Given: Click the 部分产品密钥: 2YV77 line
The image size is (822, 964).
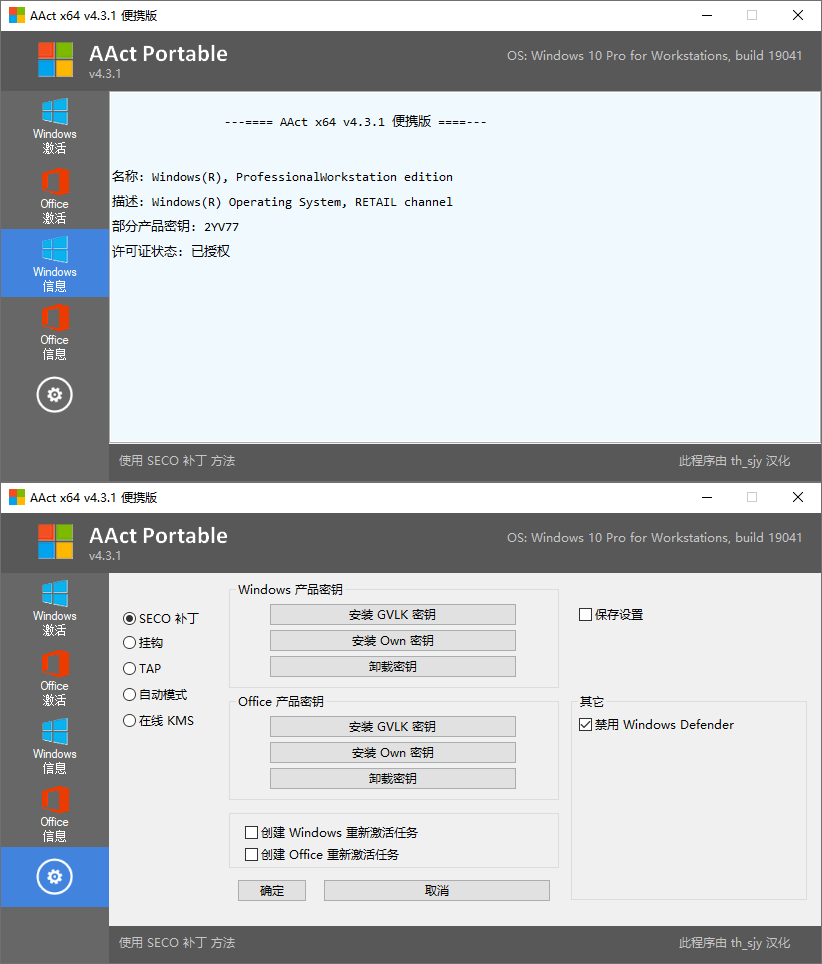Looking at the screenshot, I should pyautogui.click(x=175, y=226).
